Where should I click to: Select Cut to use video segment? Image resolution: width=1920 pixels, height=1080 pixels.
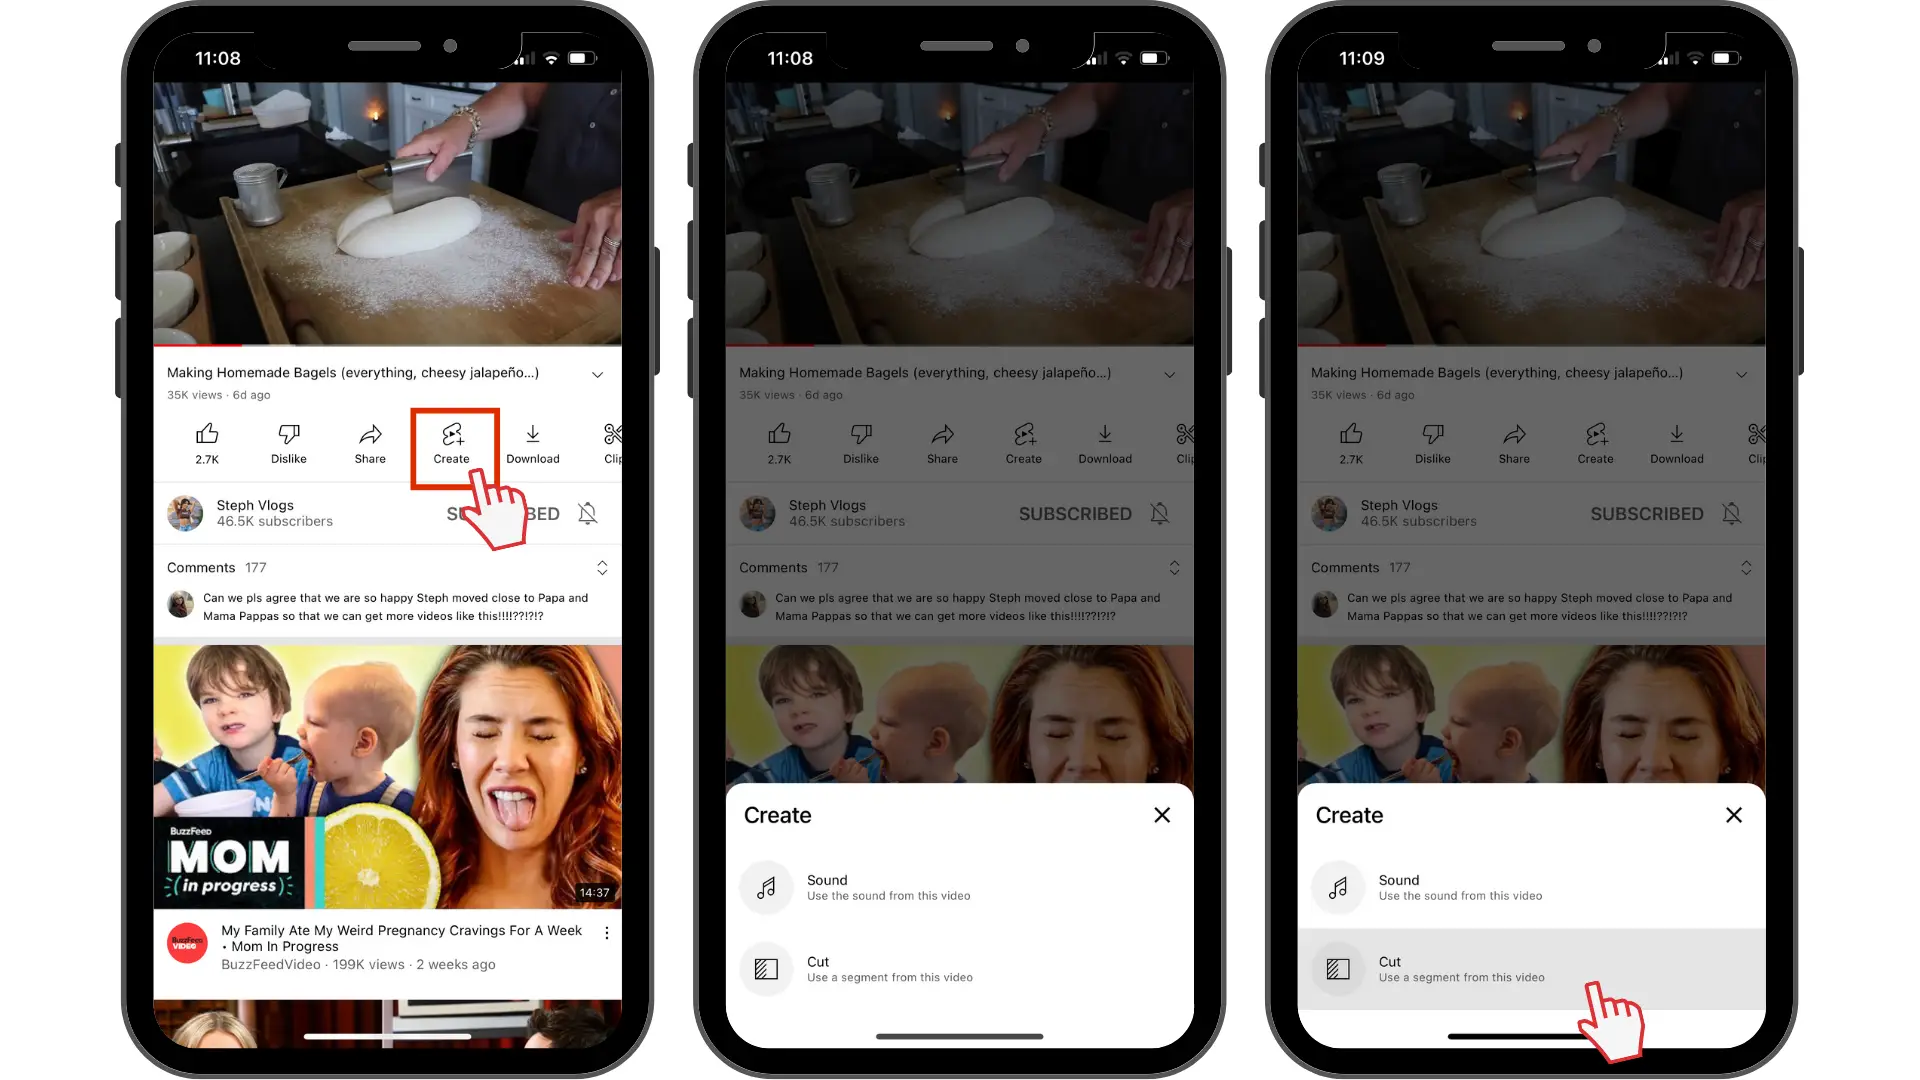1530,968
